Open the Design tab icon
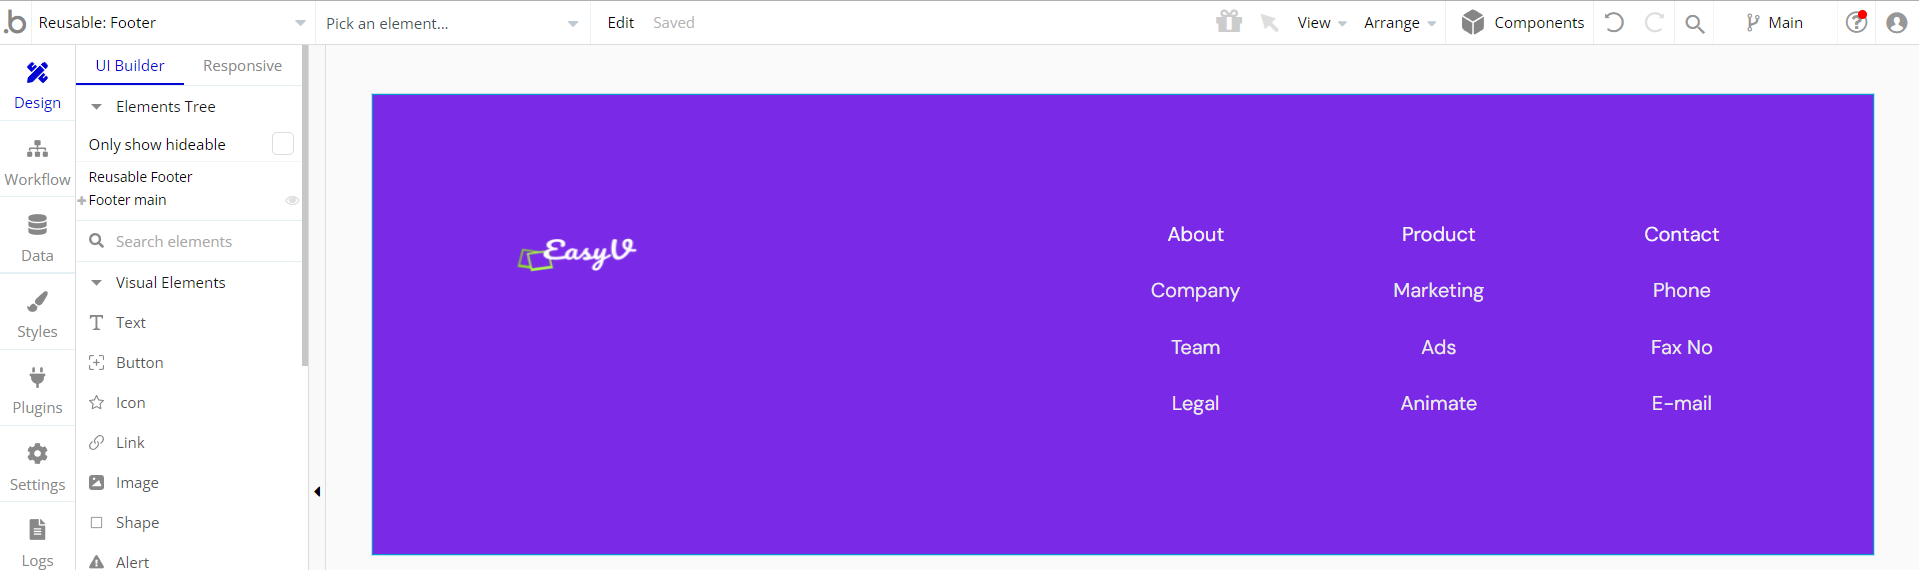Viewport: 1919px width, 570px height. tap(37, 72)
